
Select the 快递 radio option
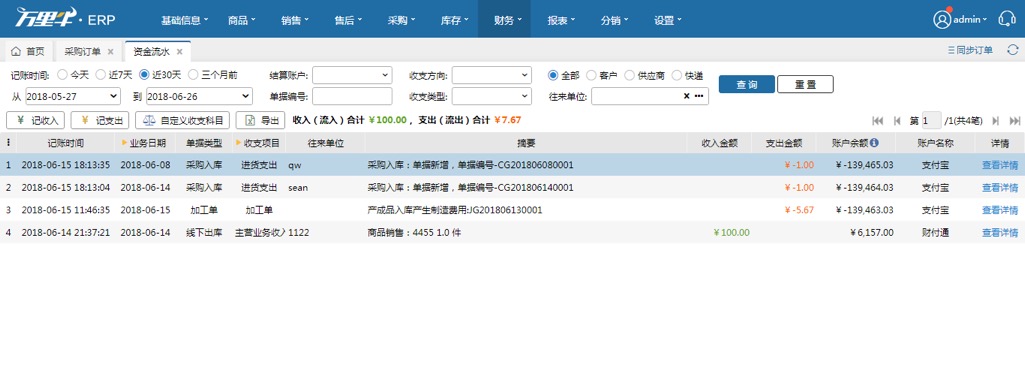pyautogui.click(x=677, y=75)
